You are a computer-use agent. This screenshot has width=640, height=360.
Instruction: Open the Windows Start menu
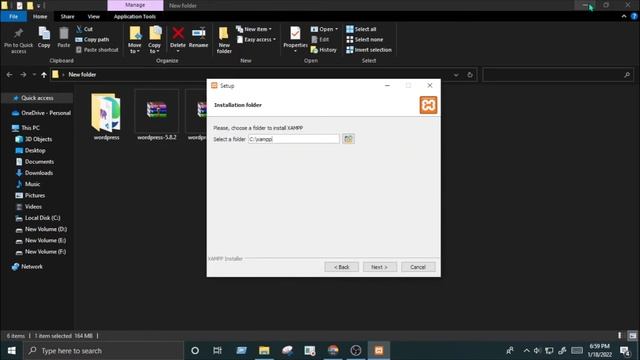[x=11, y=351]
